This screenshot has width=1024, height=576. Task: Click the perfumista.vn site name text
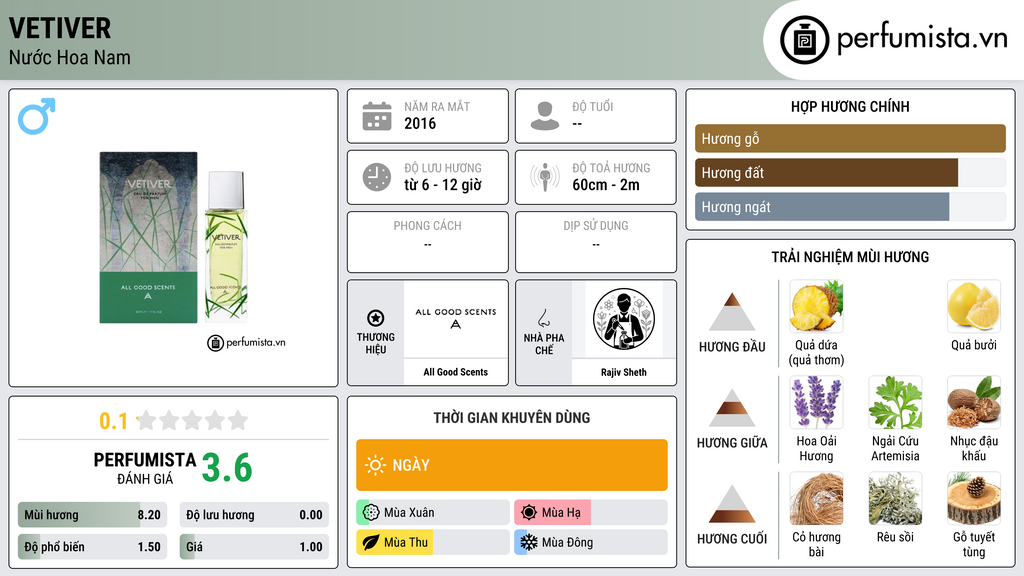coord(922,39)
